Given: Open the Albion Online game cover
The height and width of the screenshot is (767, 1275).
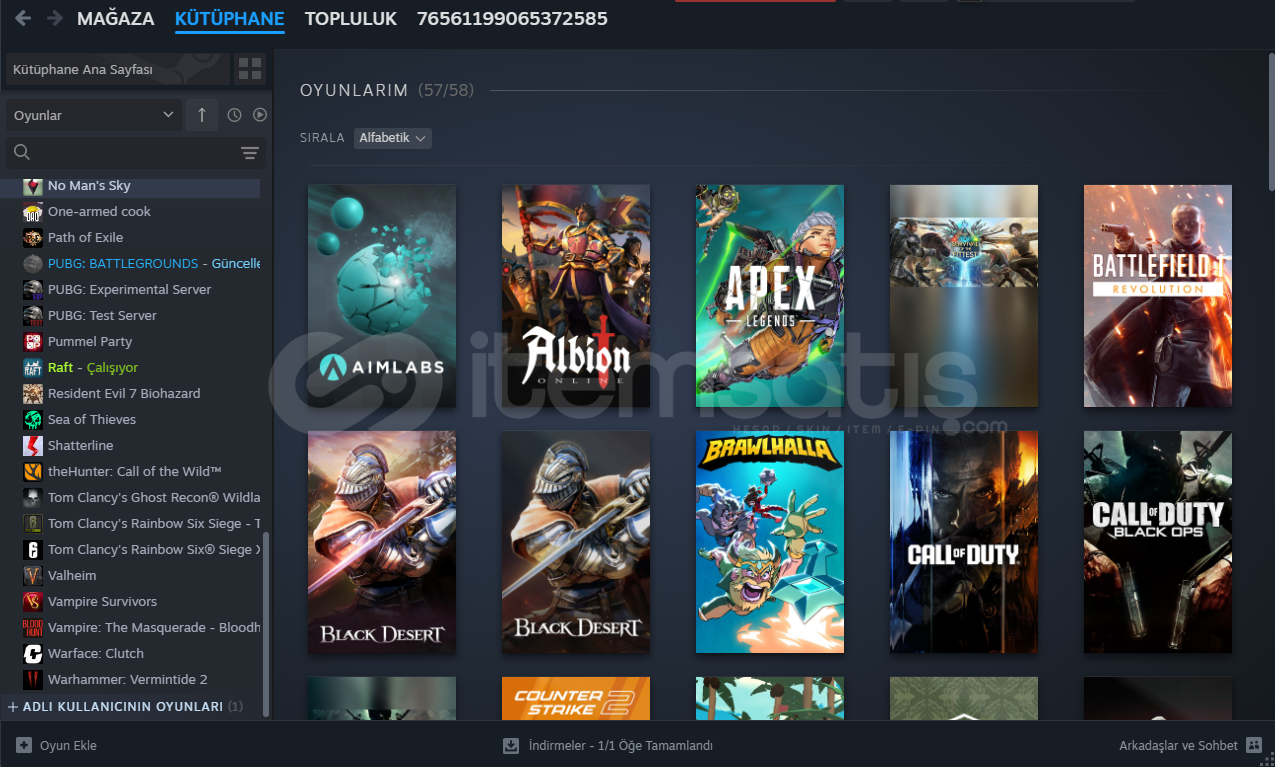Looking at the screenshot, I should click(576, 296).
